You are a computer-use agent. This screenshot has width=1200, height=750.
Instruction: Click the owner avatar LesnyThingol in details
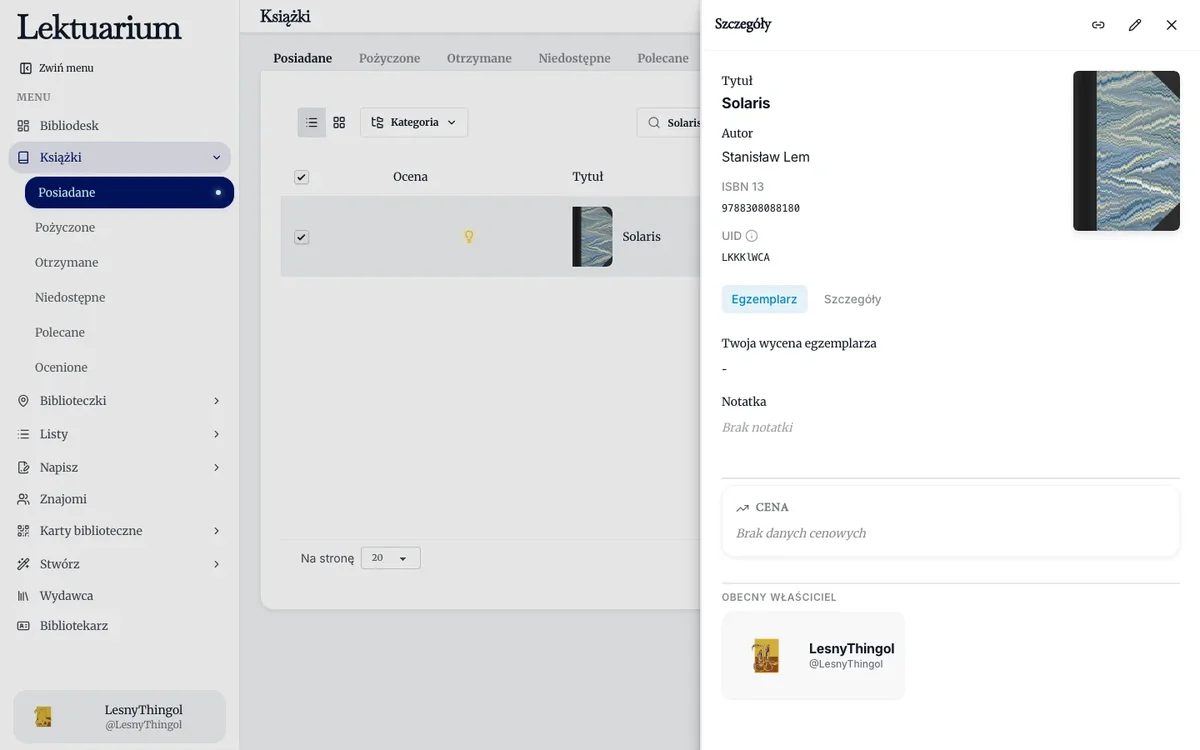pyautogui.click(x=766, y=656)
